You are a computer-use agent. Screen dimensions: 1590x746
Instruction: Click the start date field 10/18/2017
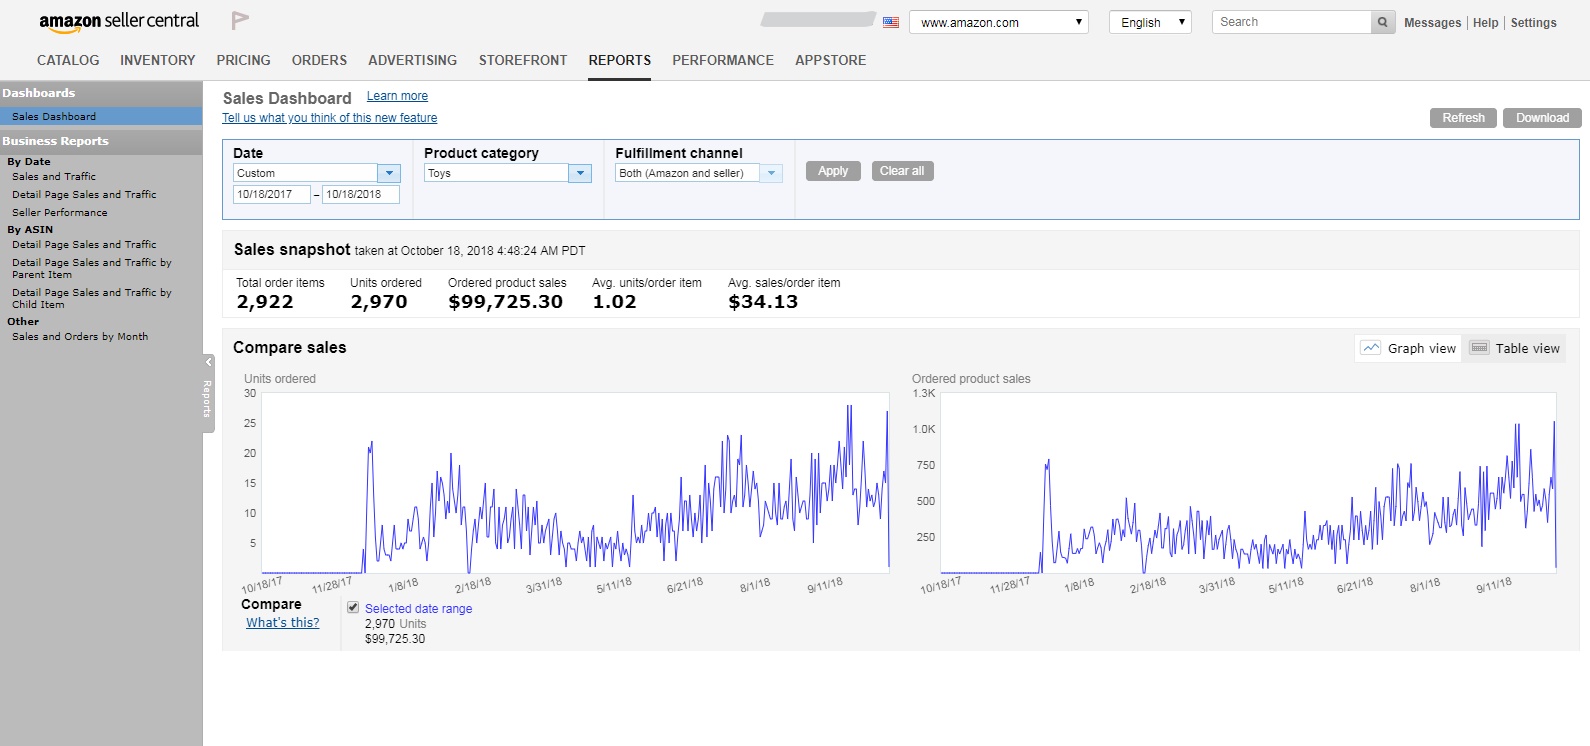(271, 194)
